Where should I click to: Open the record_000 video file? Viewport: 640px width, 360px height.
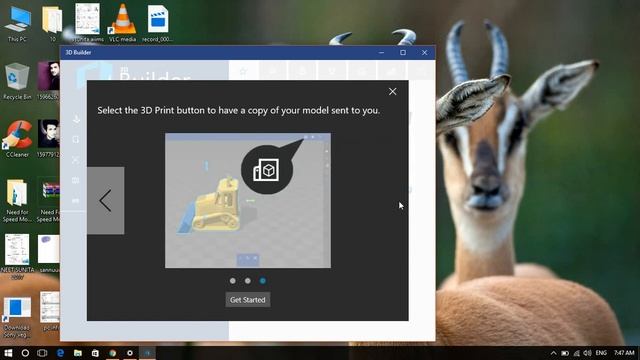158,23
